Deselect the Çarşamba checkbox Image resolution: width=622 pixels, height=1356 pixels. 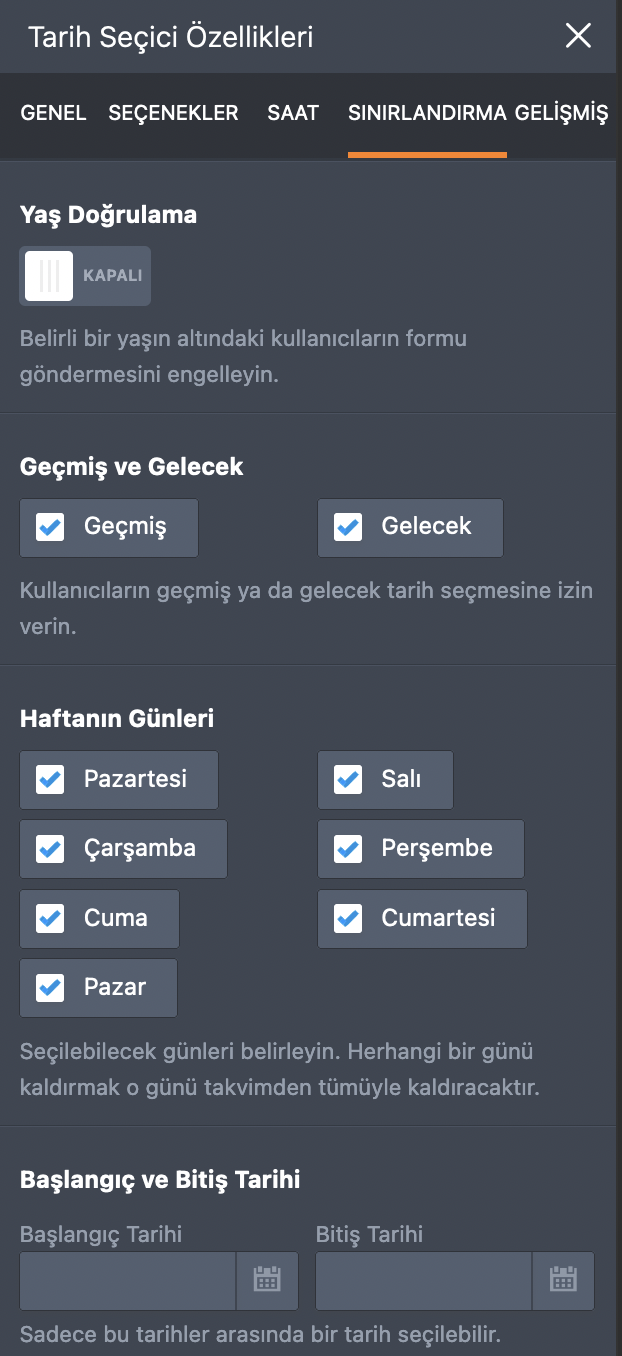pos(50,849)
